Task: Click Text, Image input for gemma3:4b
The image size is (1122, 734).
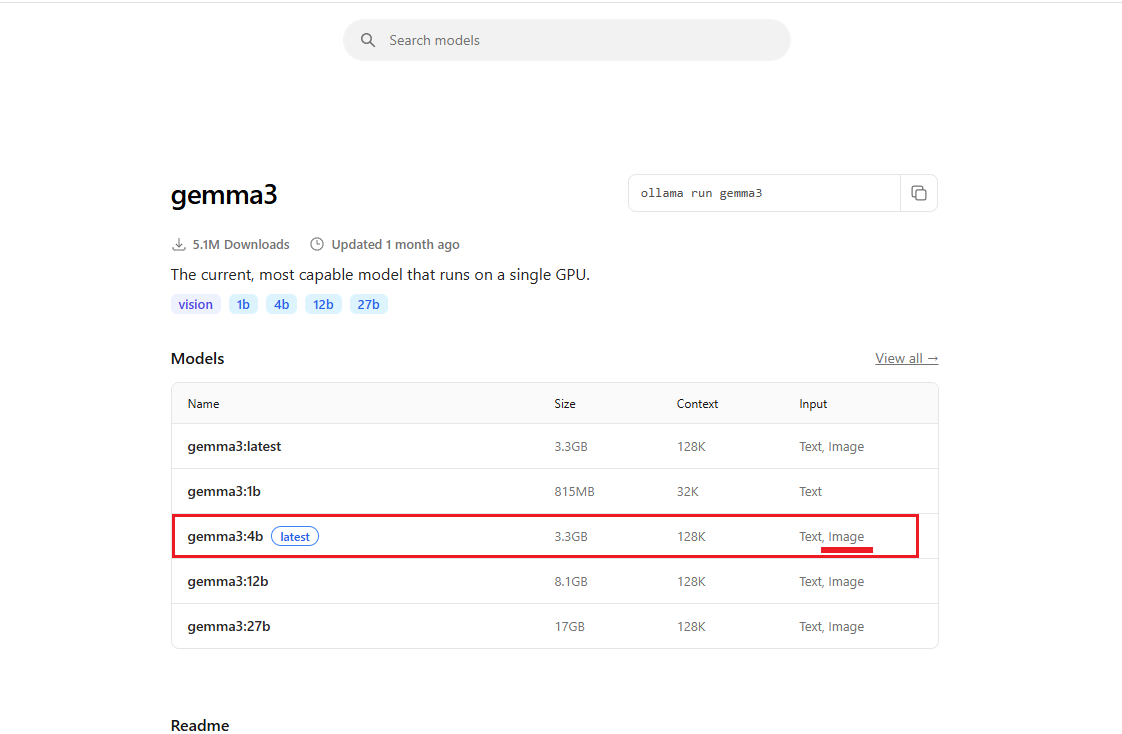Action: pos(831,537)
